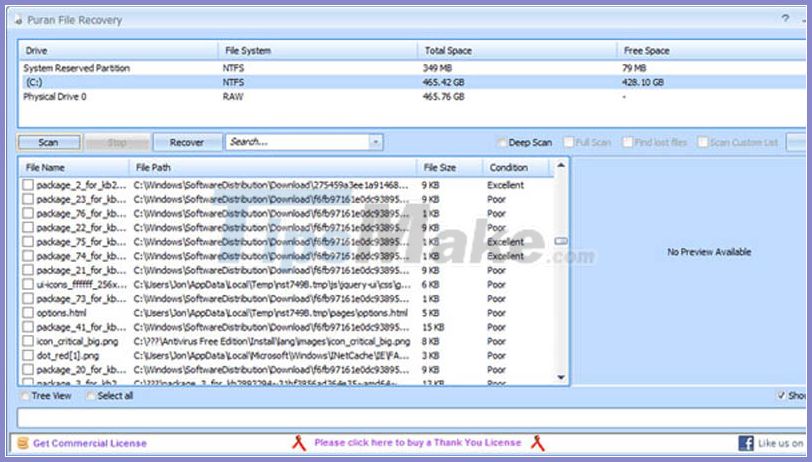Click the Facebook Like us icon

[x=746, y=443]
